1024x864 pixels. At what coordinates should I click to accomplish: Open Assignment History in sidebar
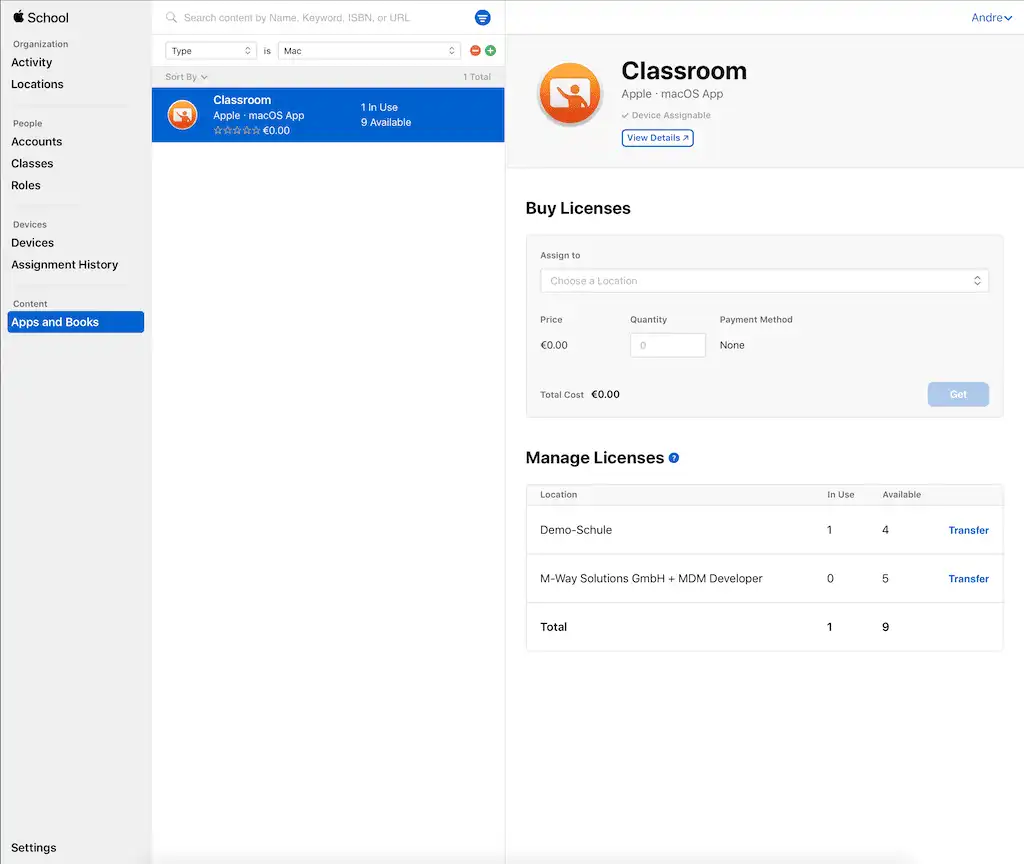click(x=65, y=264)
